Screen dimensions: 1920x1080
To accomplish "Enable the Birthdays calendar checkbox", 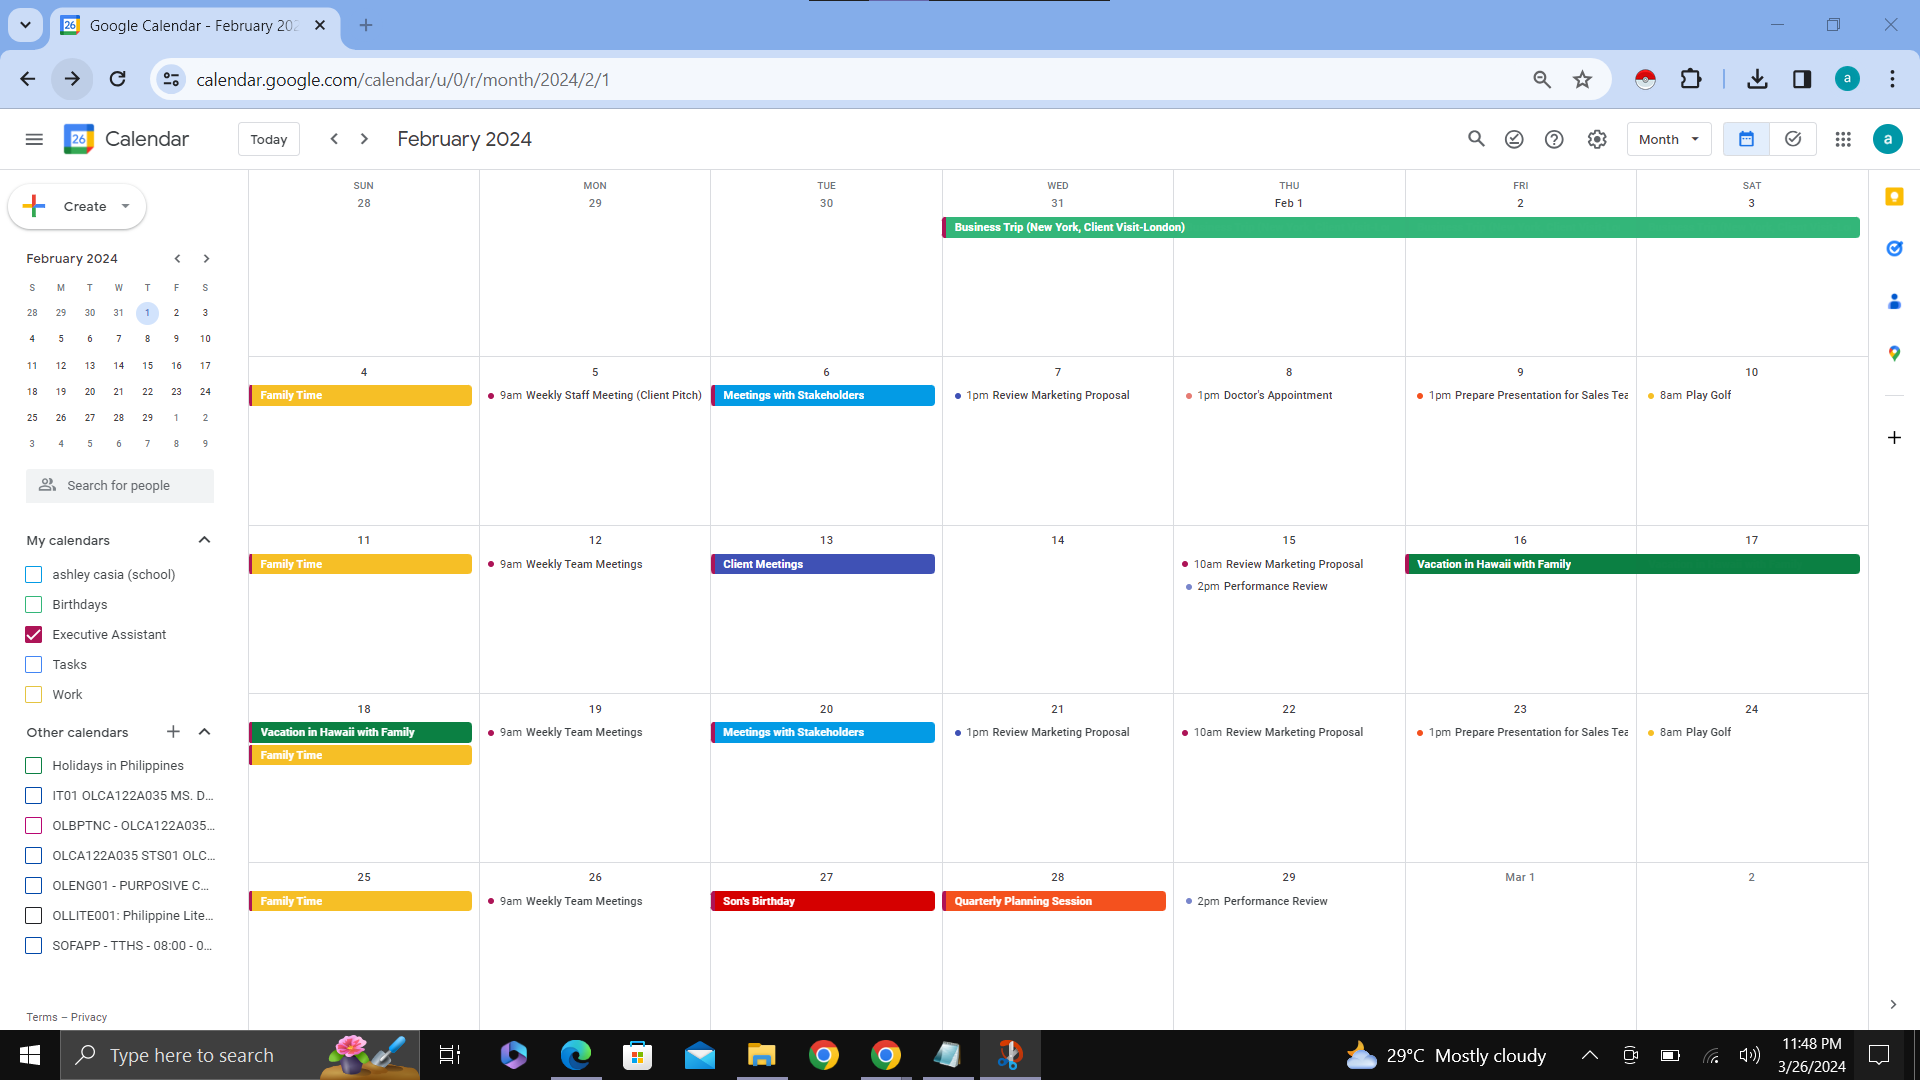I will pyautogui.click(x=34, y=604).
